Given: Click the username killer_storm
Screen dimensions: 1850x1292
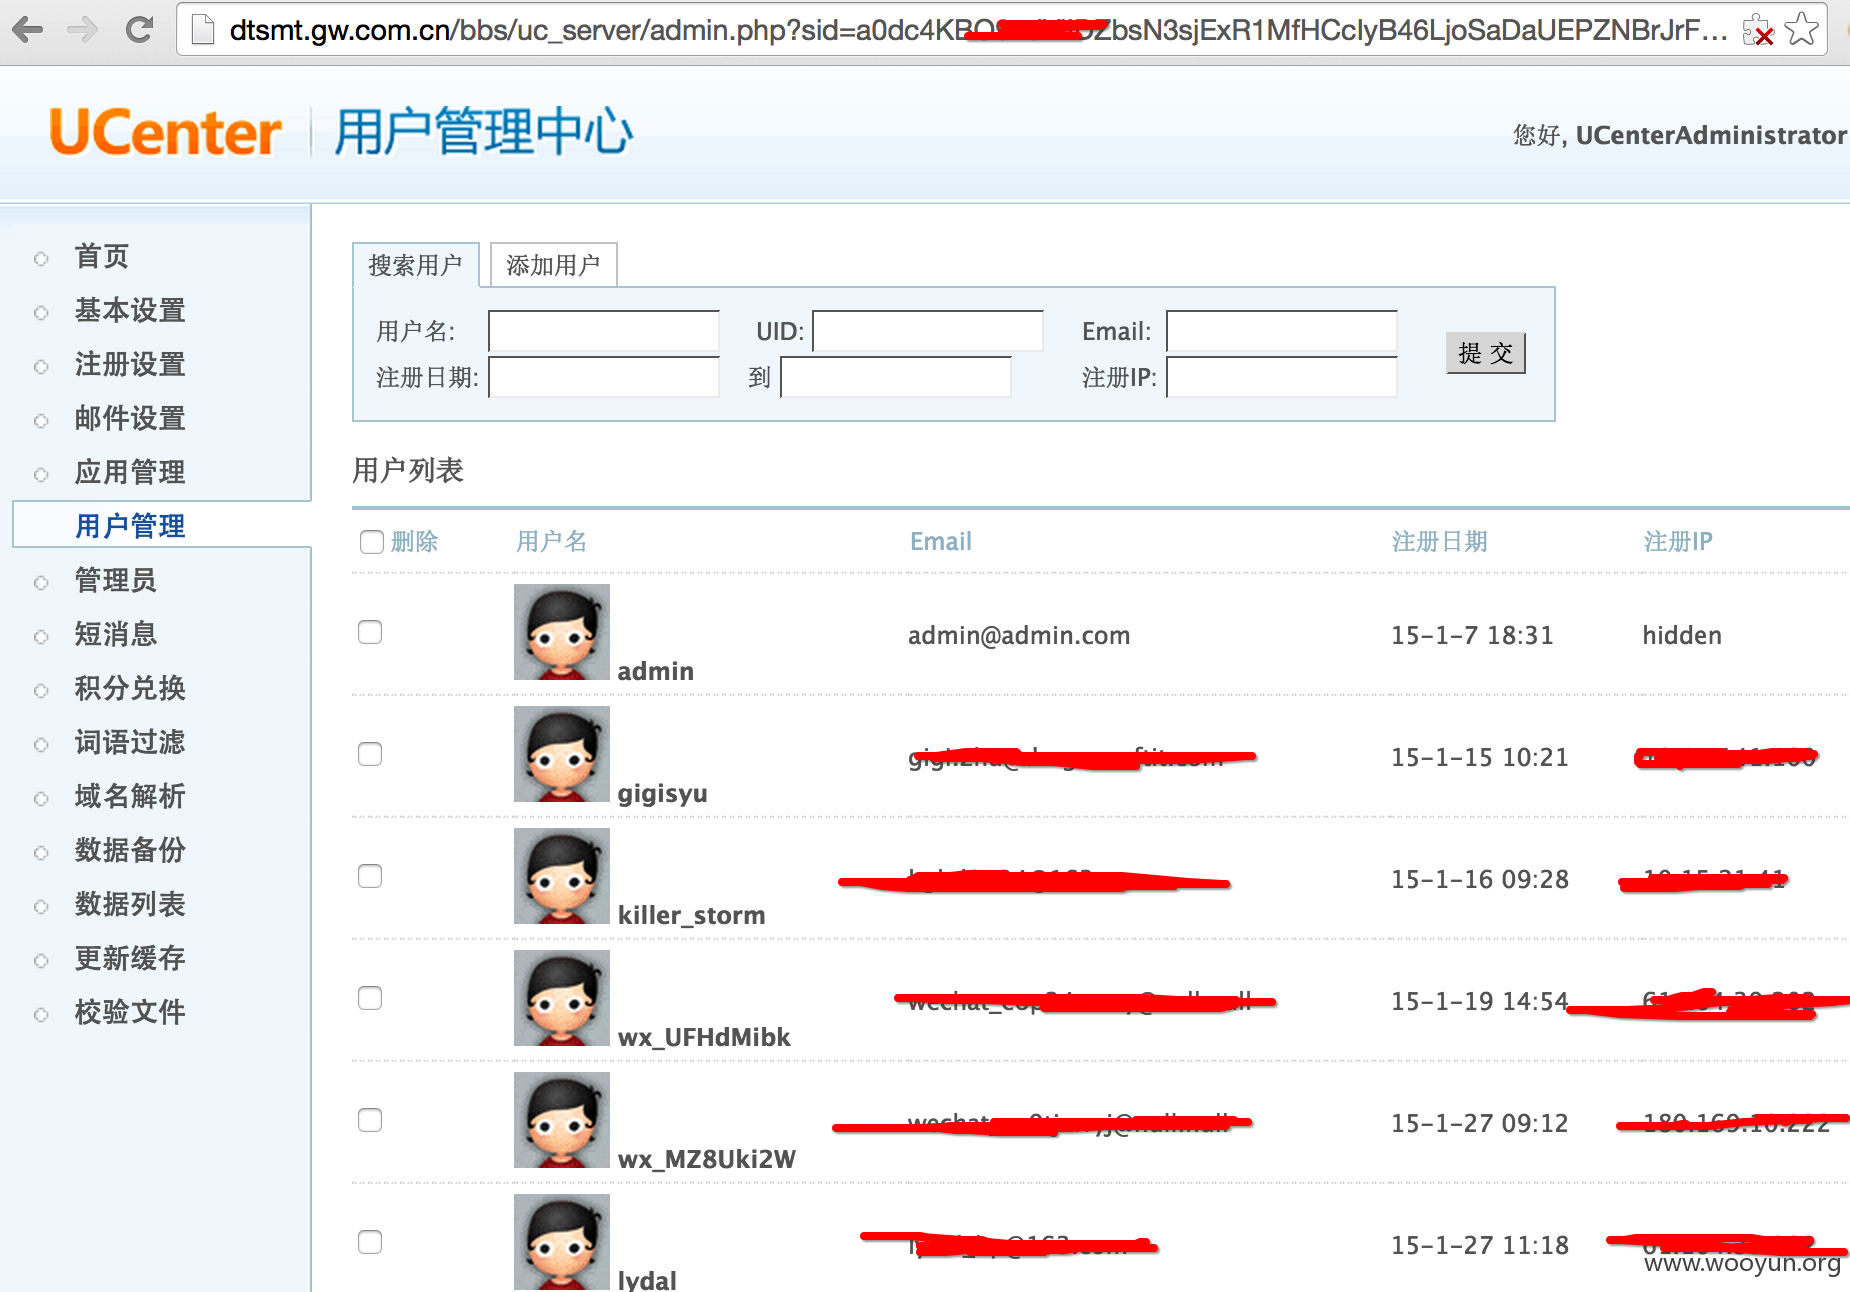Looking at the screenshot, I should tap(692, 915).
